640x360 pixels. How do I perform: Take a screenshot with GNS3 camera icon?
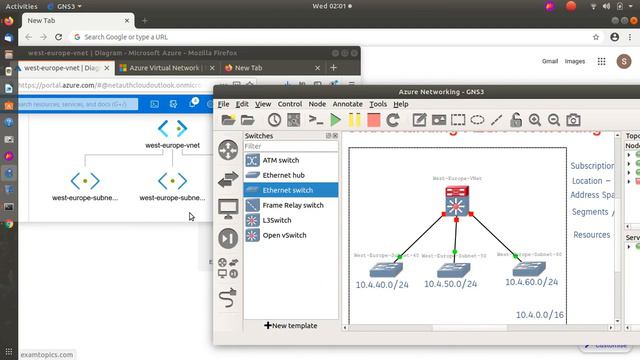[573, 120]
